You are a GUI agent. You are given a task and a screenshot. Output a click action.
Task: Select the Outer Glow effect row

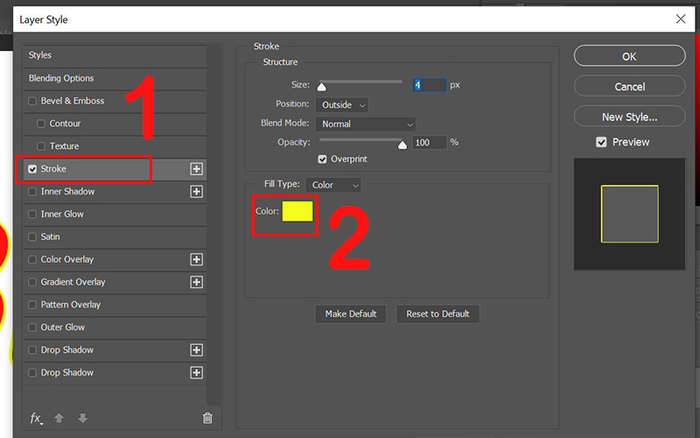click(115, 327)
